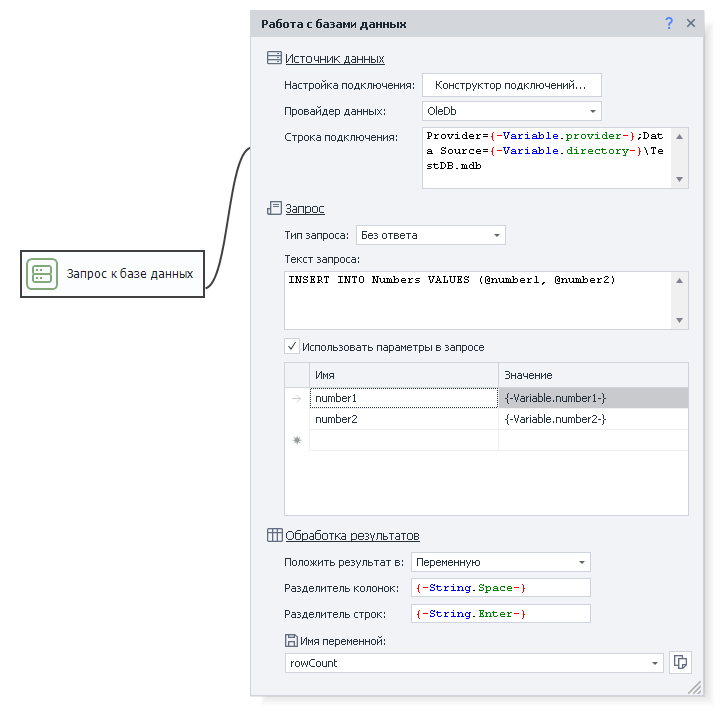Close the database dialog window

pyautogui.click(x=691, y=23)
